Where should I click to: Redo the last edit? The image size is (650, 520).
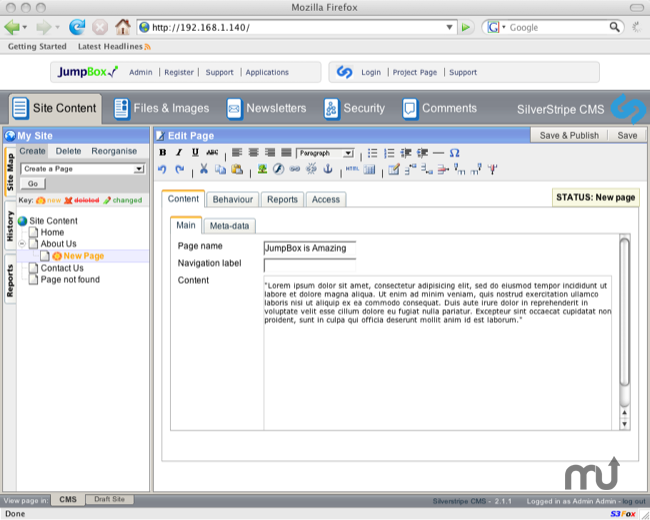coord(179,169)
